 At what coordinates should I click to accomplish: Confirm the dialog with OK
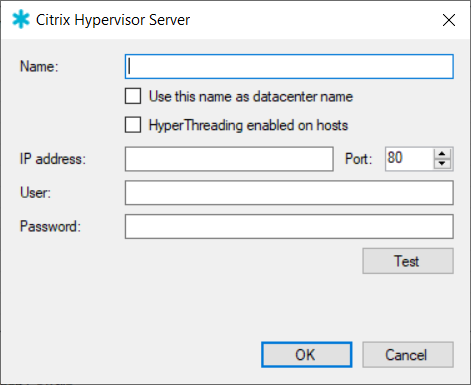point(307,355)
